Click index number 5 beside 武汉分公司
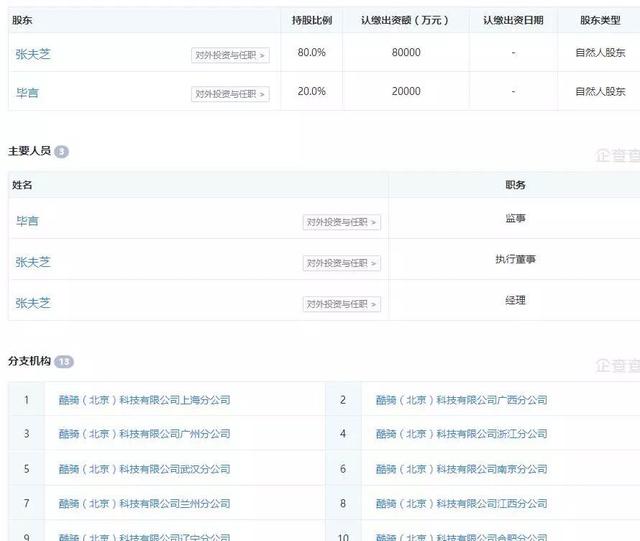640x541 pixels. pos(27,469)
